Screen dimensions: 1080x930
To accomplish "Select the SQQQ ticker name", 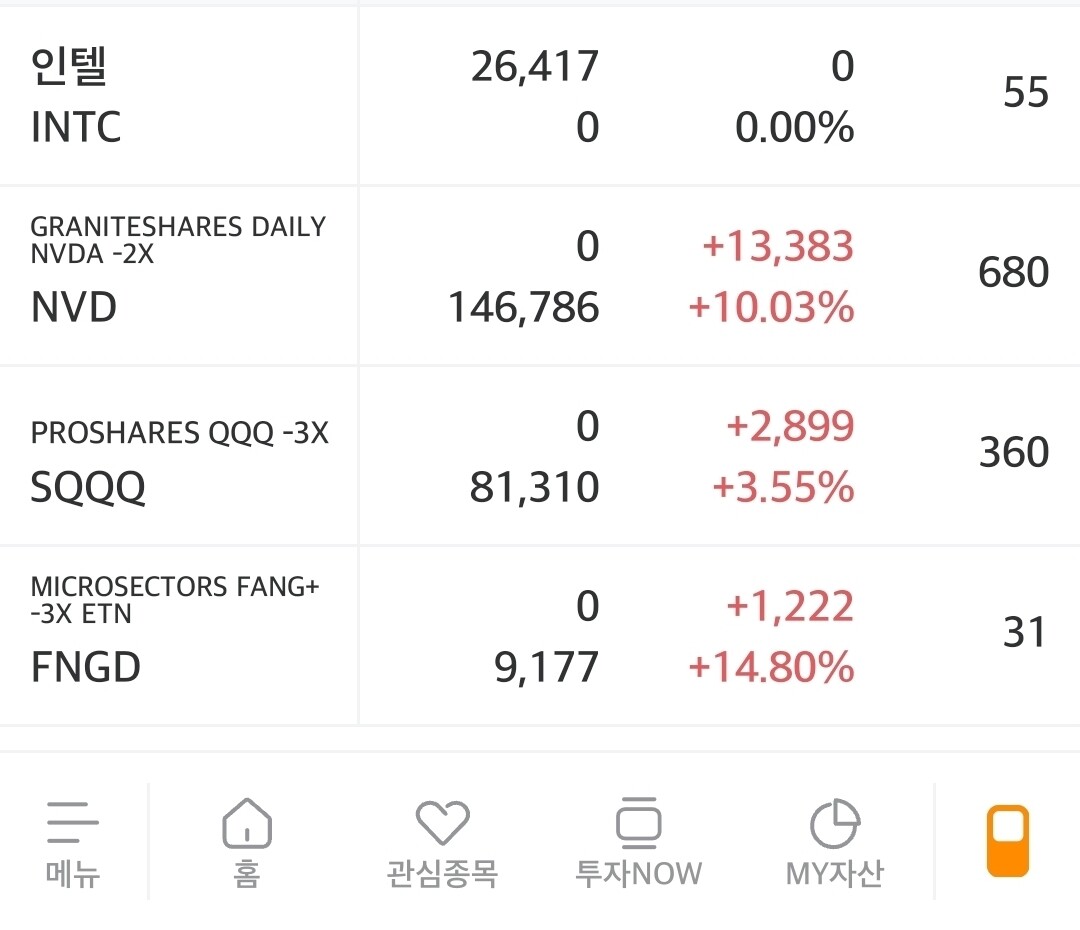I will point(88,488).
